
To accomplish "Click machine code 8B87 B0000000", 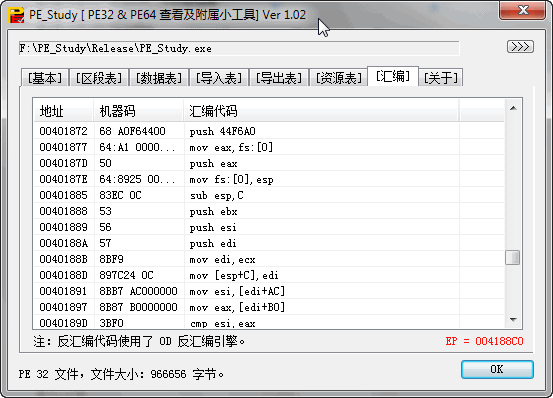I will tap(138, 307).
